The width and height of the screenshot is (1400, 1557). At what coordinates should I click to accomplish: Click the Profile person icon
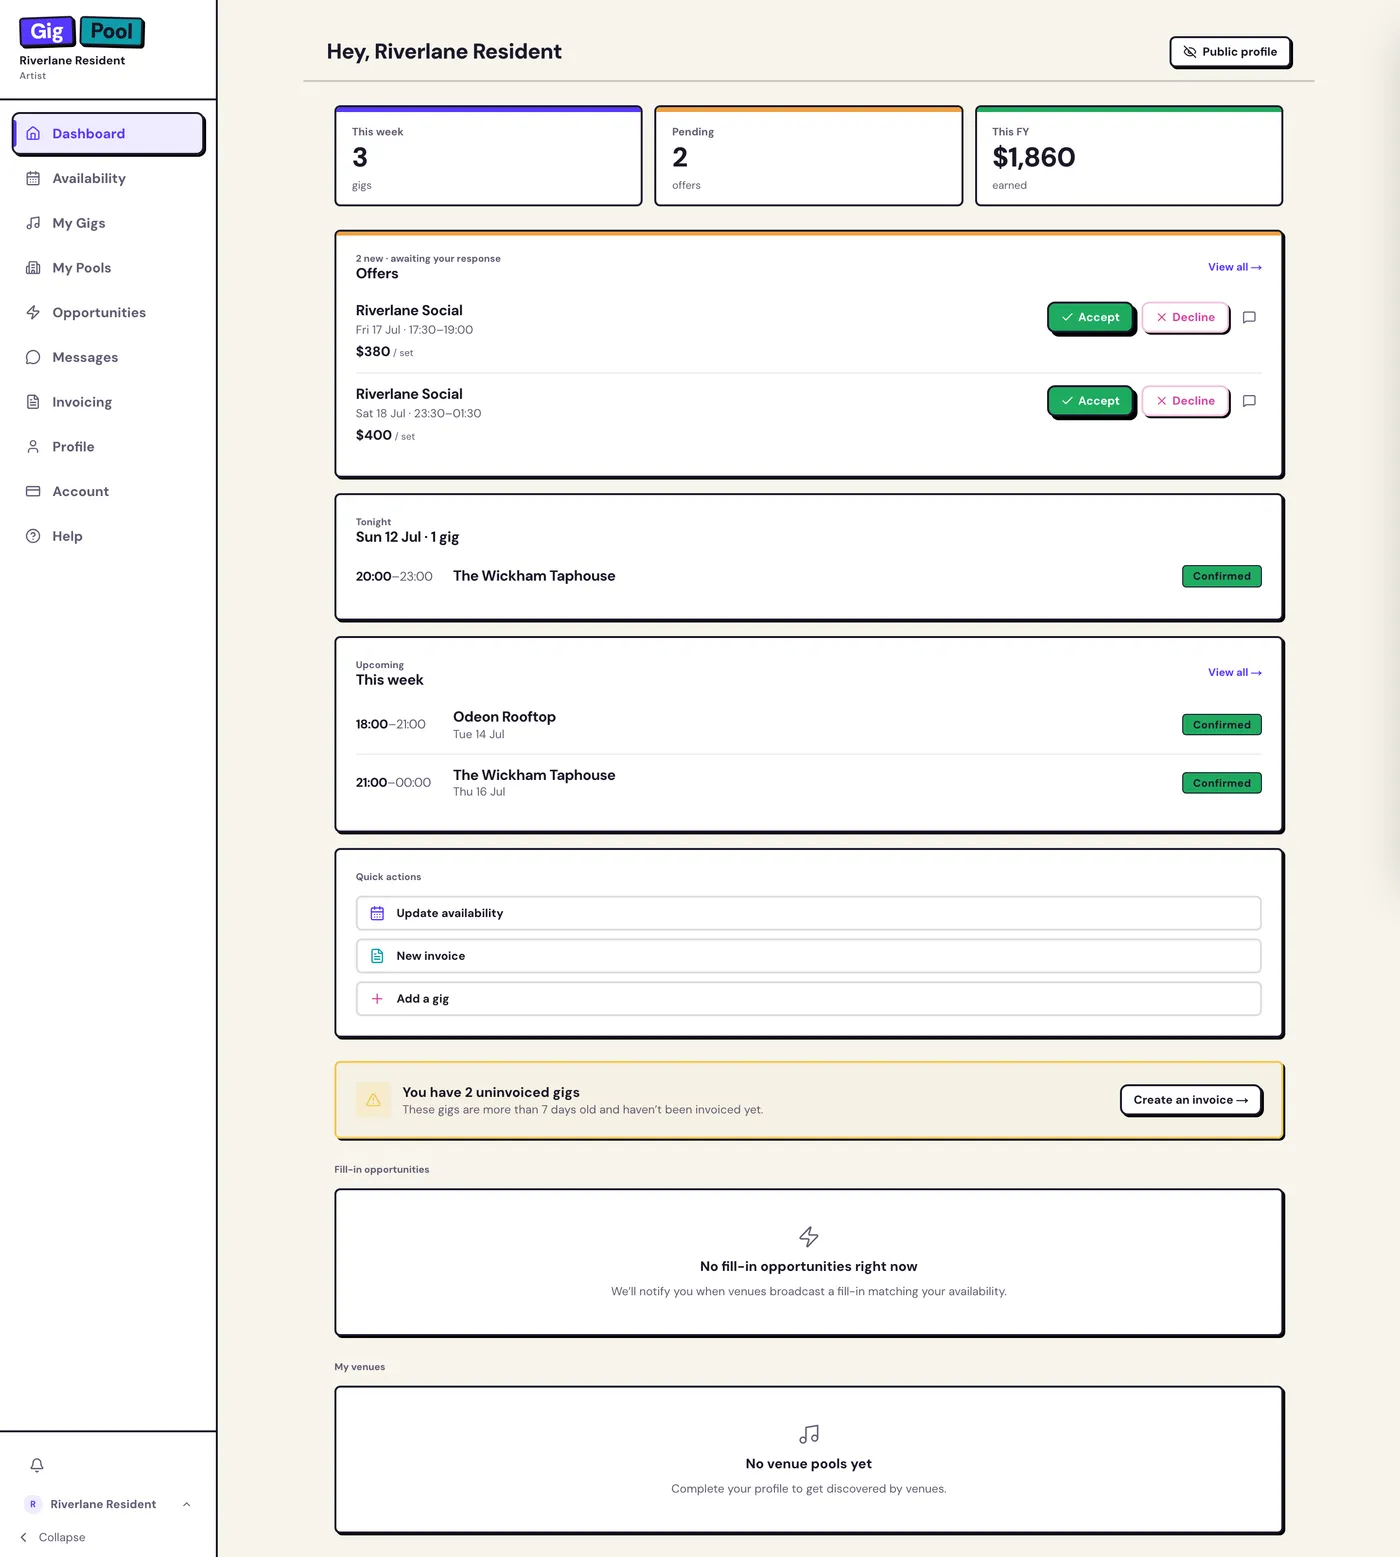pos(33,447)
